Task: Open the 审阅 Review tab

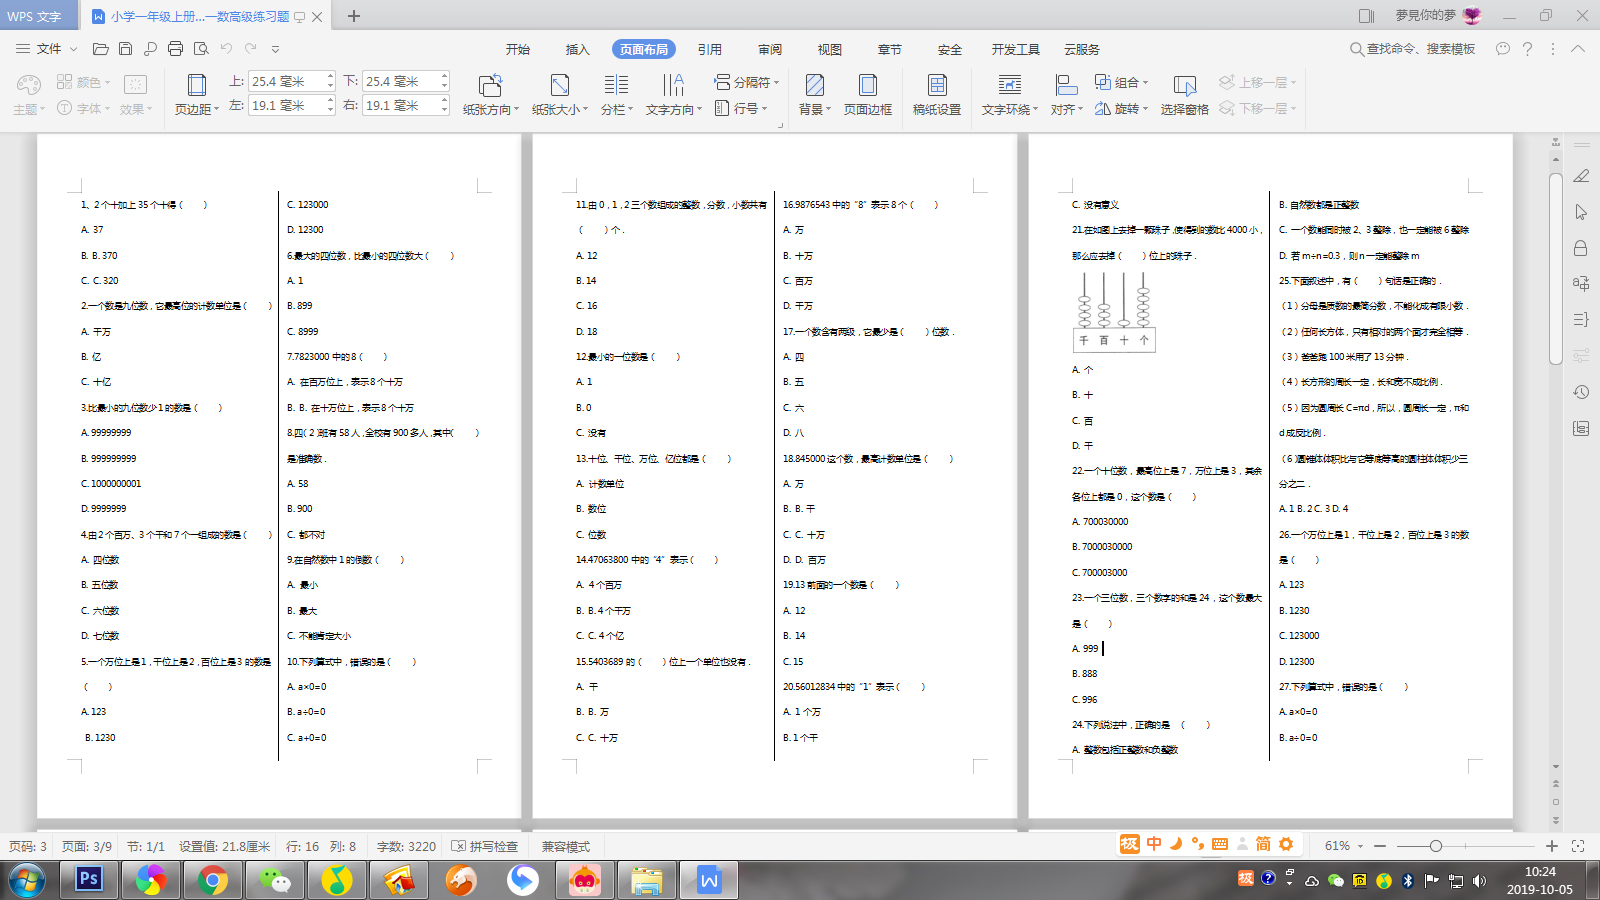Action: tap(769, 49)
